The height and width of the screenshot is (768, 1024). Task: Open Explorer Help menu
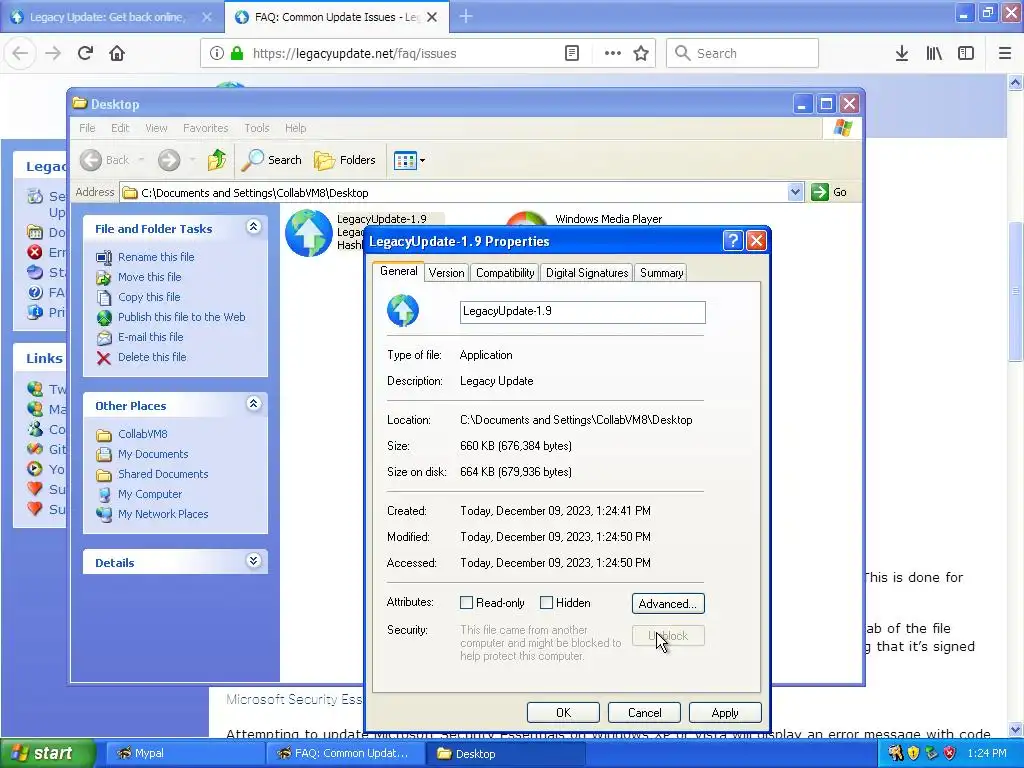295,128
